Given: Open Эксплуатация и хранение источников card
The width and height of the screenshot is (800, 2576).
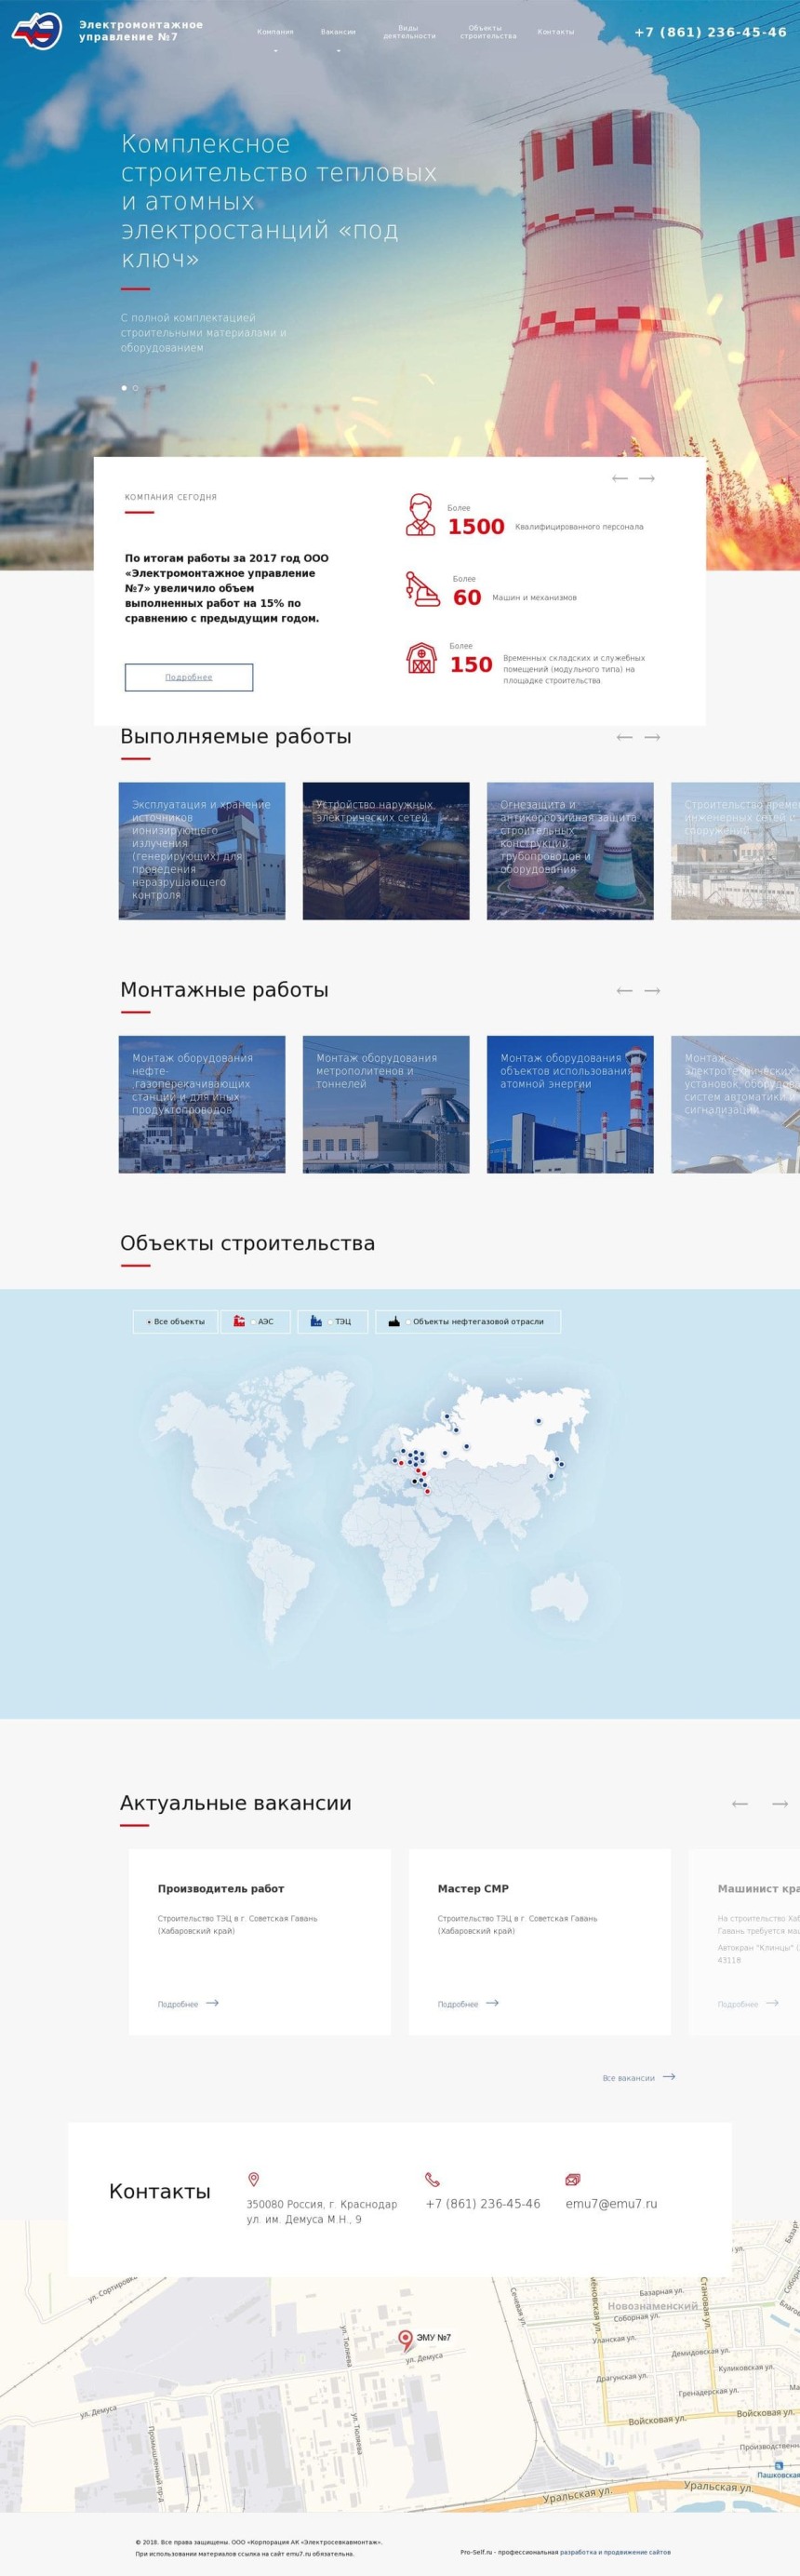Looking at the screenshot, I should (202, 850).
